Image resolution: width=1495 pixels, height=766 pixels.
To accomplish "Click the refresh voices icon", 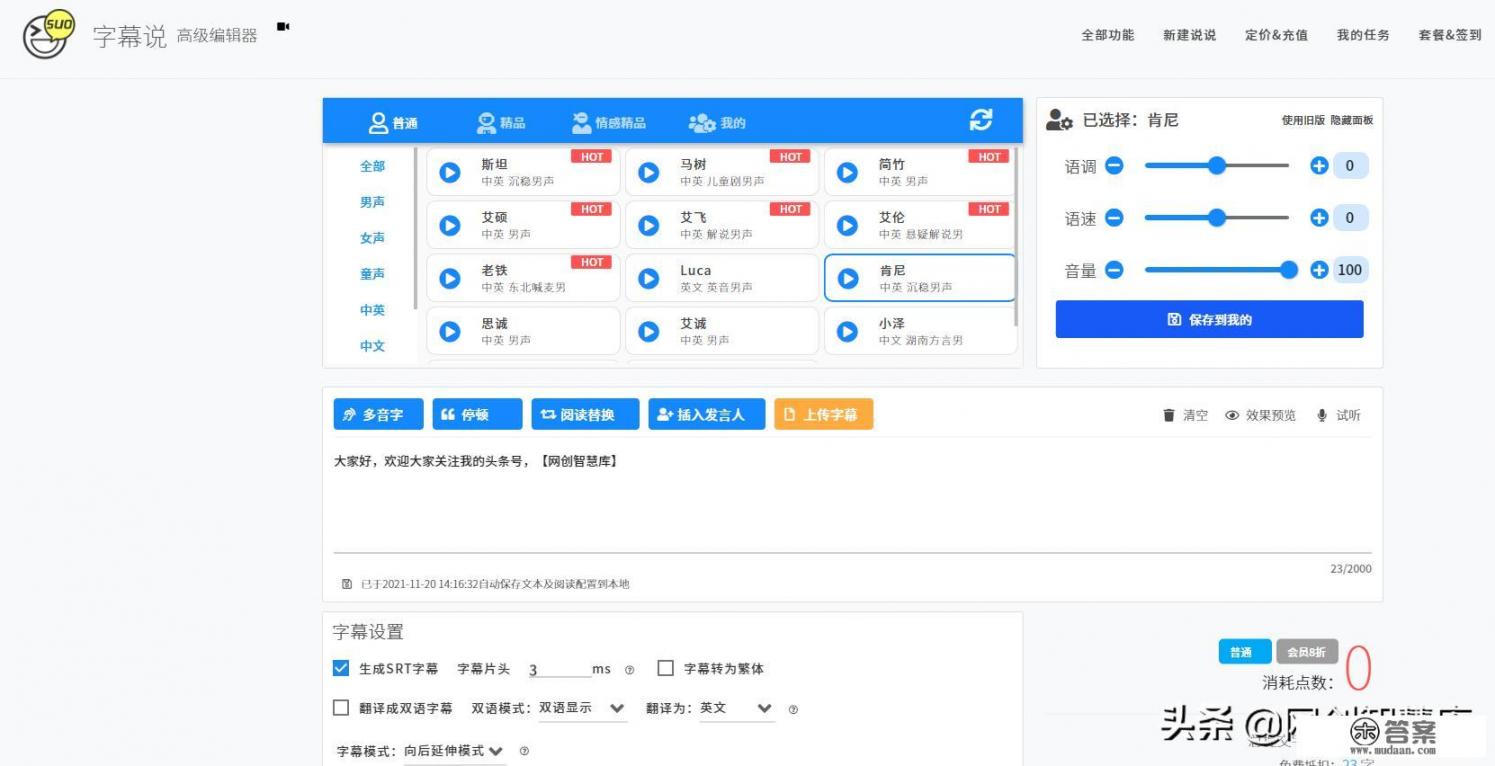I will (981, 121).
